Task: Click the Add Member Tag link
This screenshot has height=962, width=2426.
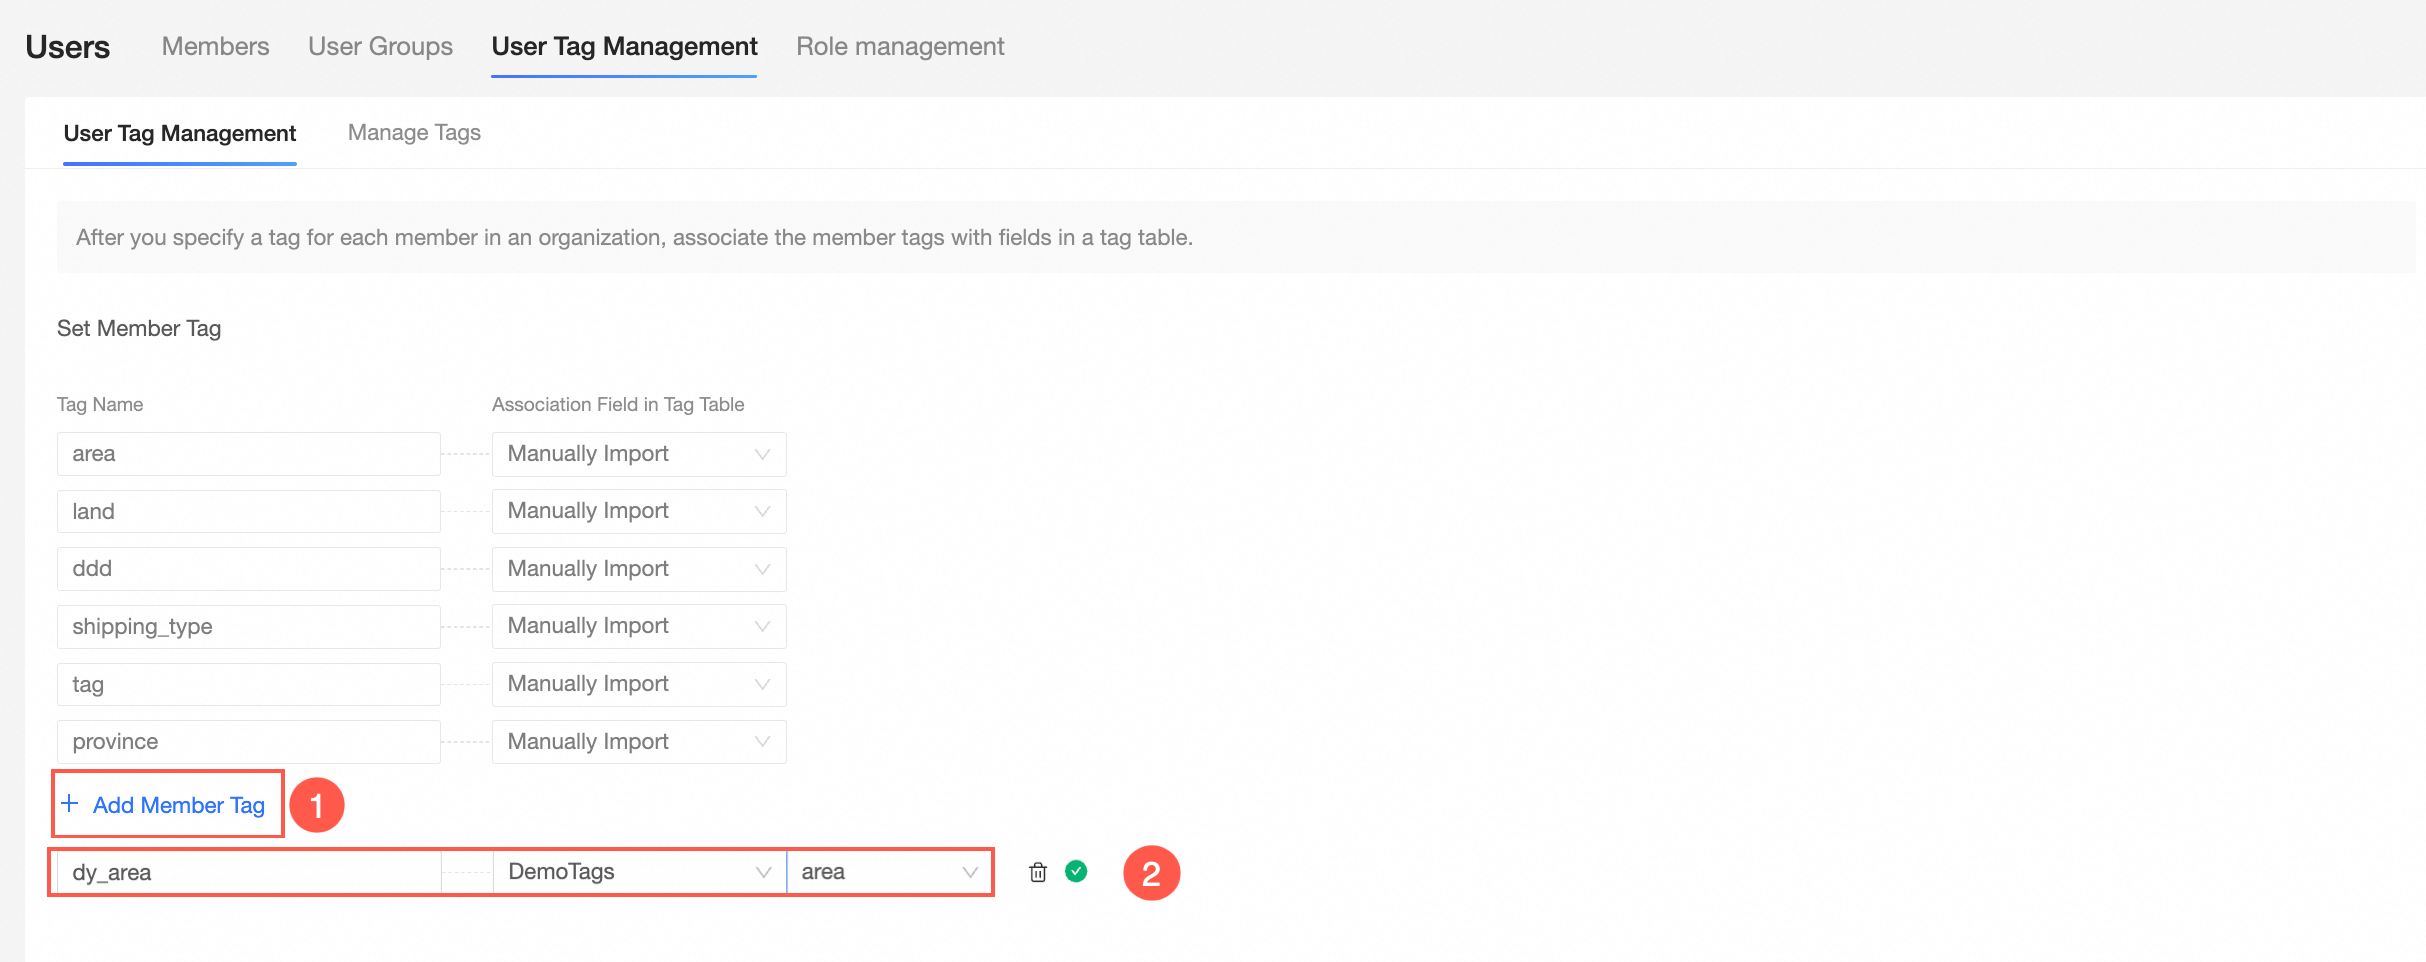Action: pos(178,805)
